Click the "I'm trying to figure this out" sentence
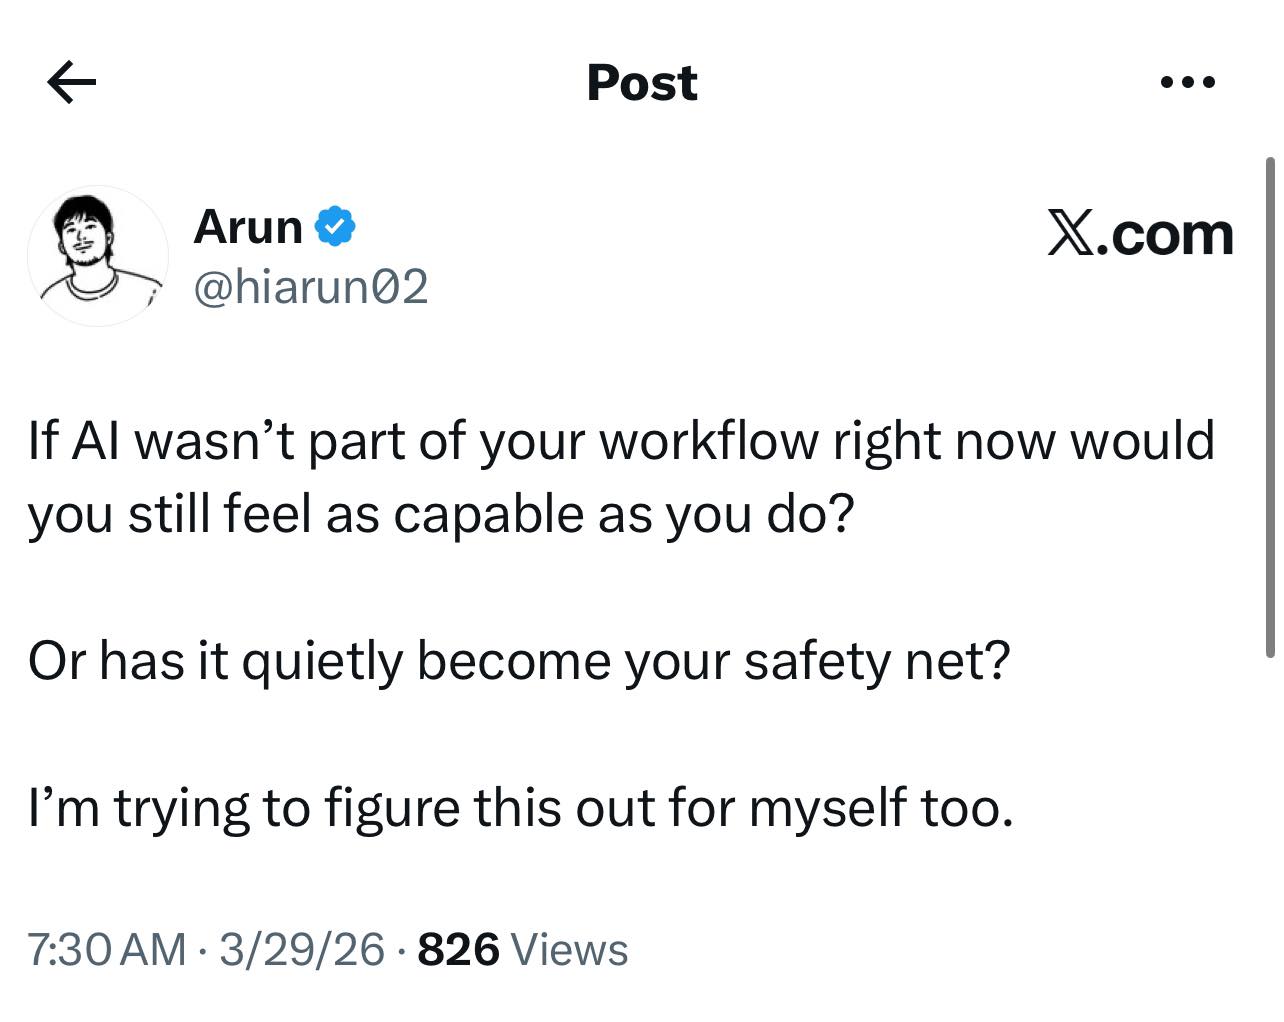Screen dimensions: 1284x1022 [520, 808]
